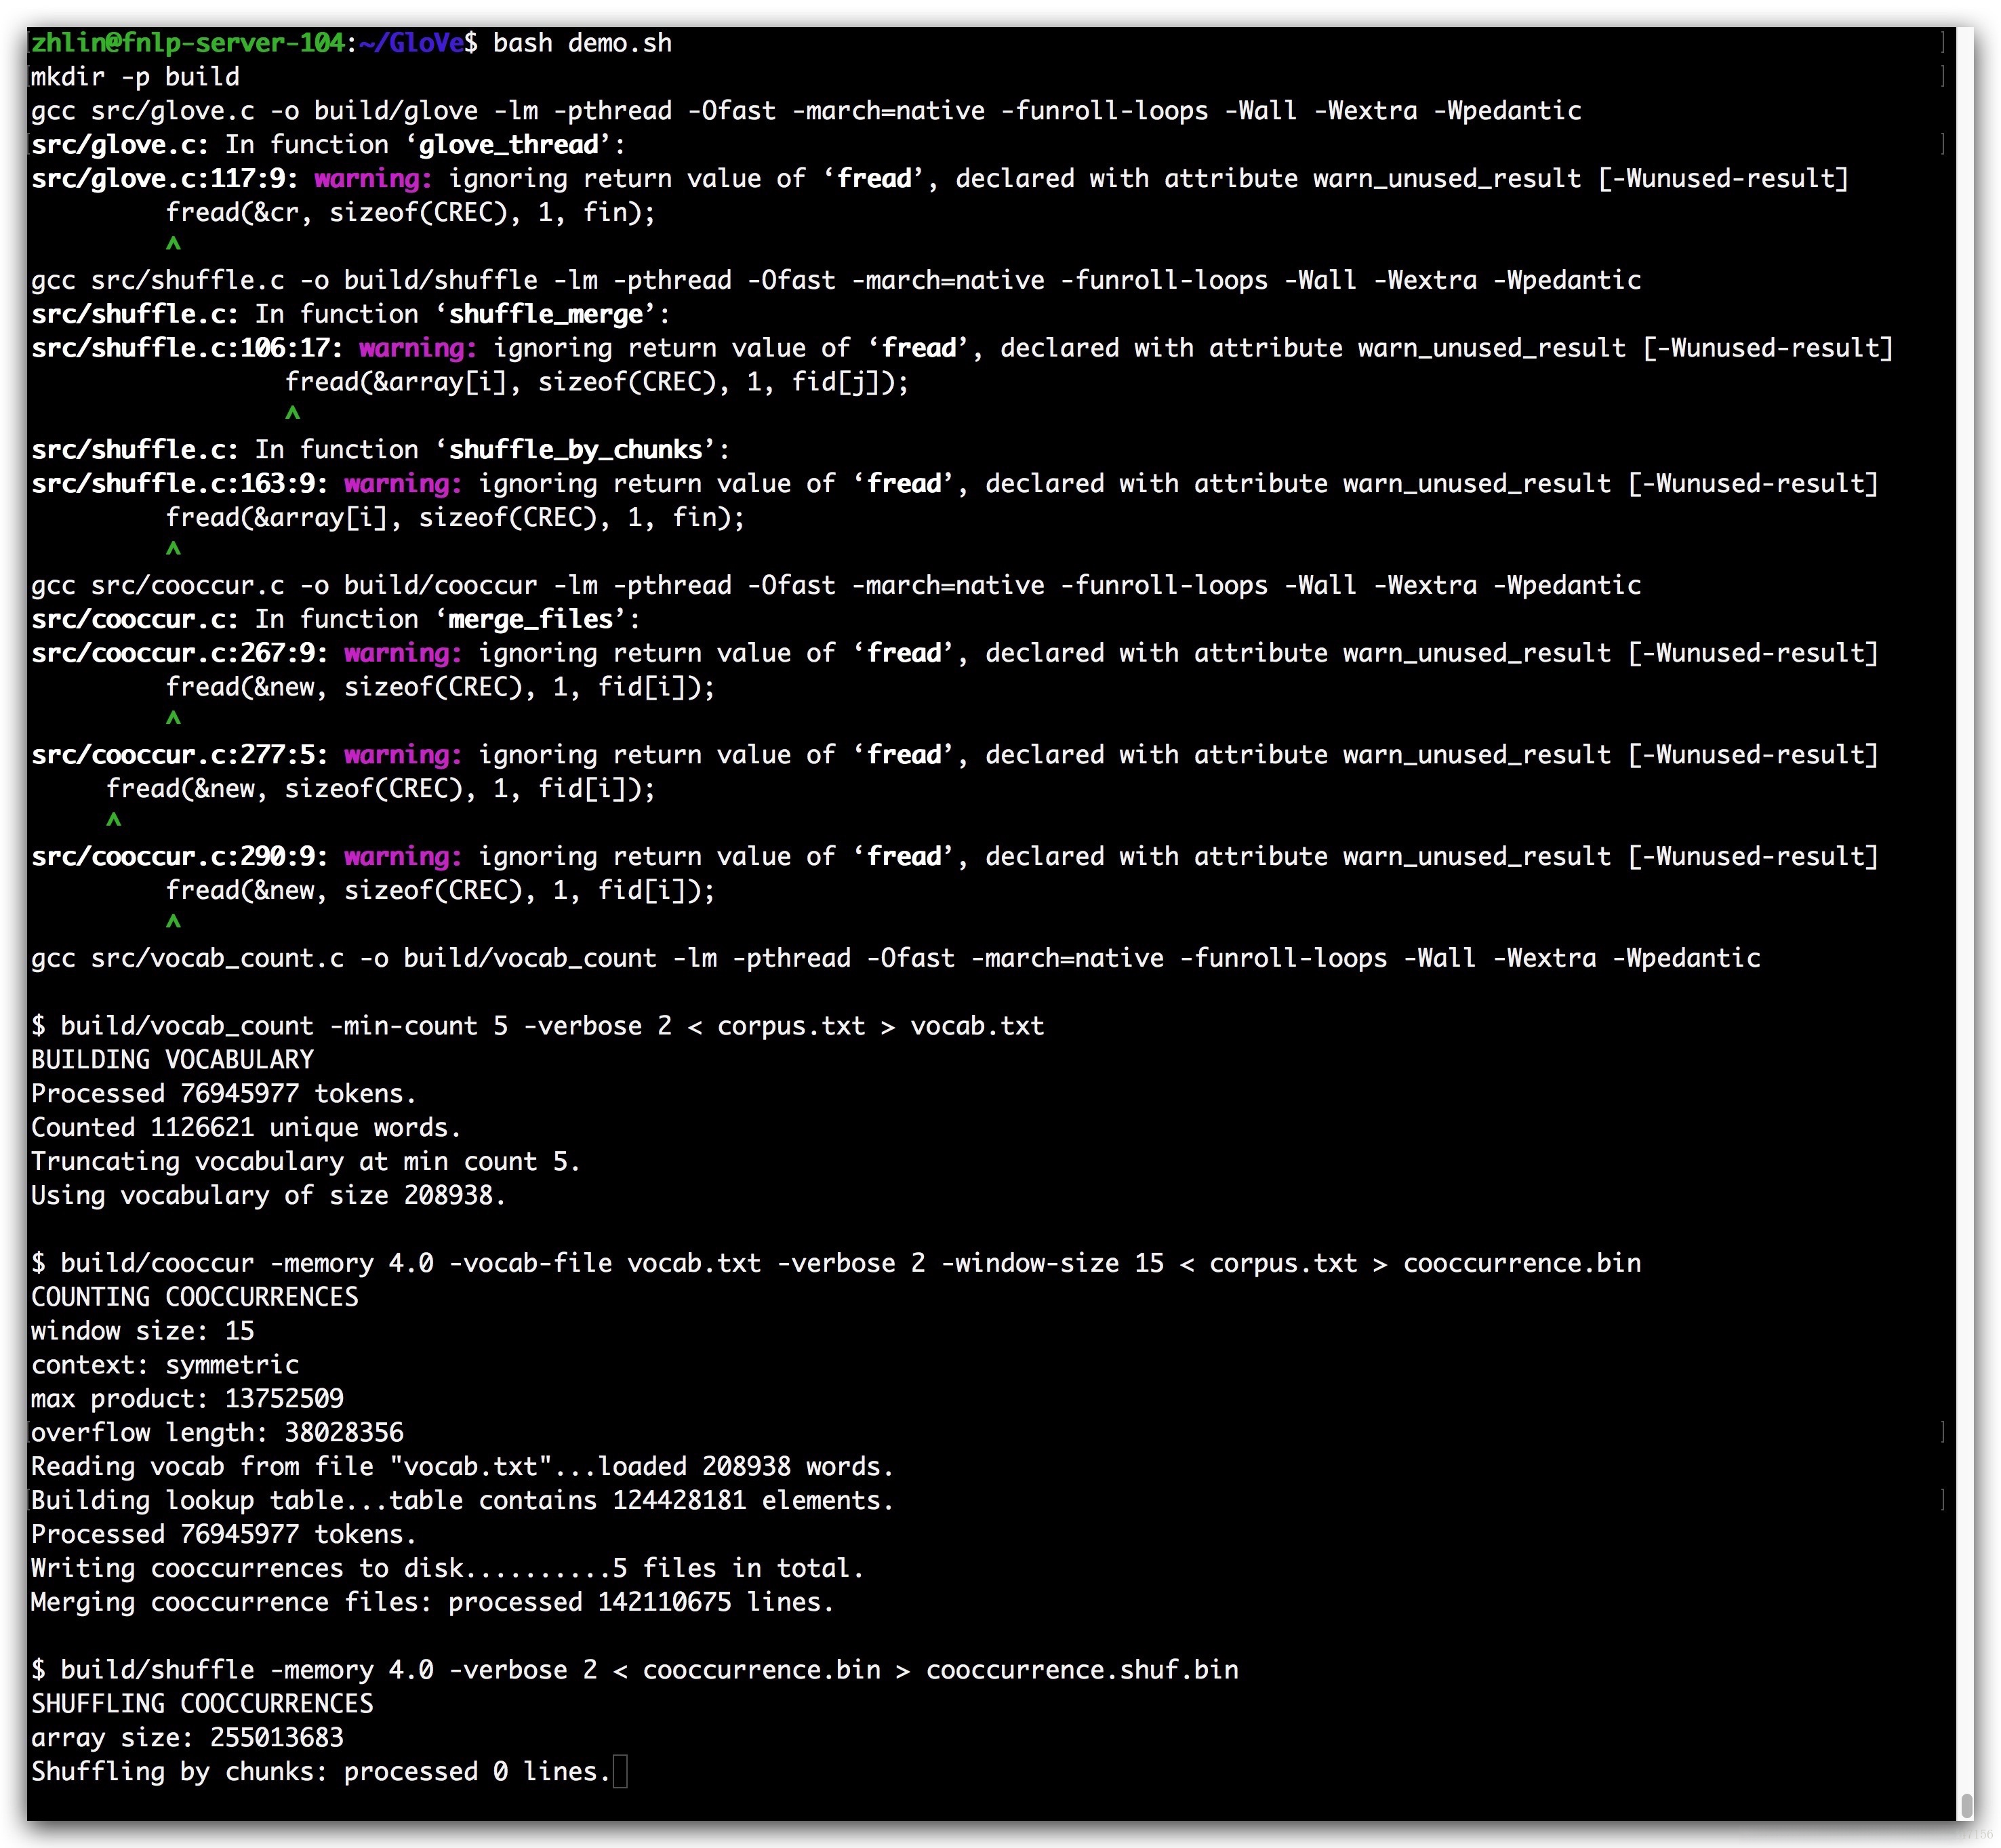Click the 'src/shuffle.c:163:9:' file location text
The image size is (2001, 1848).
(179, 483)
